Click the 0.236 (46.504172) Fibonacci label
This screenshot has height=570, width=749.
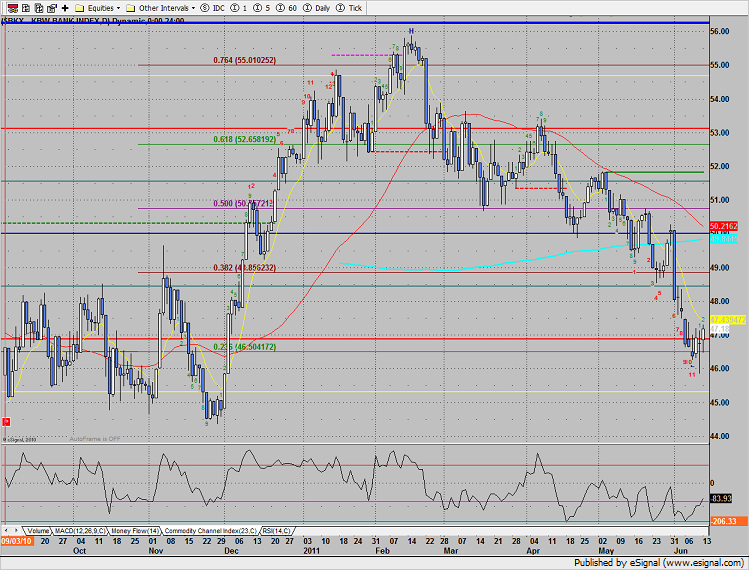(245, 347)
